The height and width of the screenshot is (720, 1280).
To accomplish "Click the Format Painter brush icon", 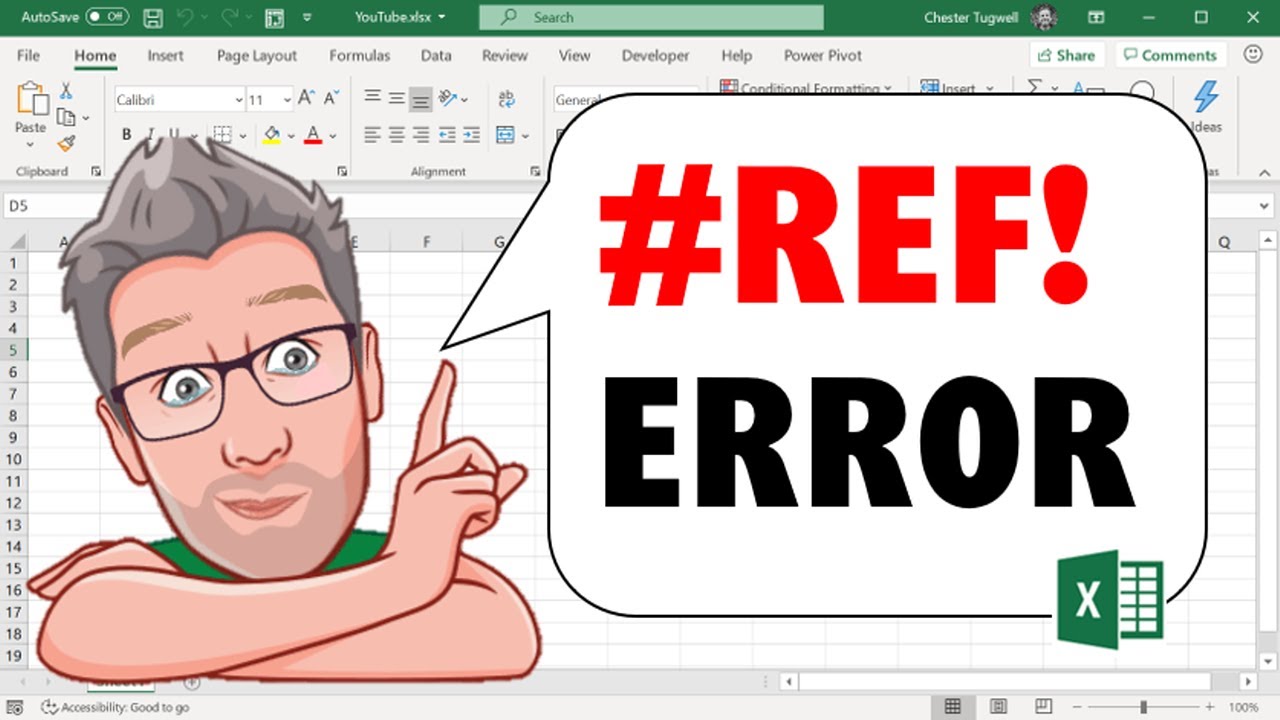I will point(66,143).
